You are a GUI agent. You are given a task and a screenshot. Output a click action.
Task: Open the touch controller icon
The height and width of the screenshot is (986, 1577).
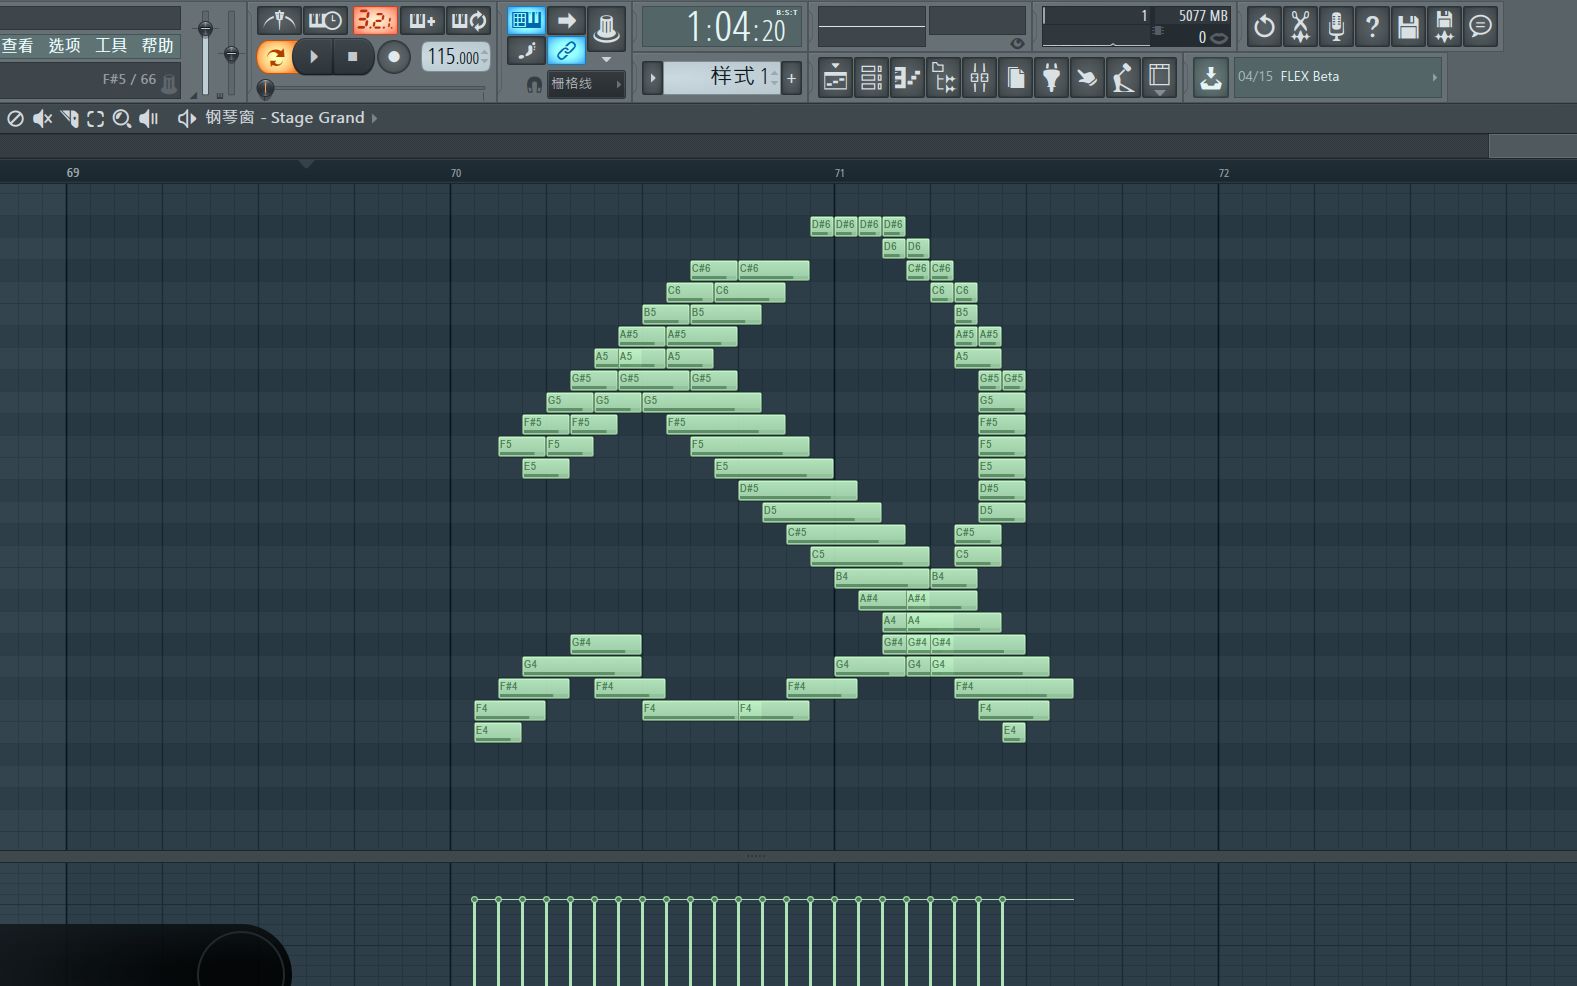click(1123, 77)
